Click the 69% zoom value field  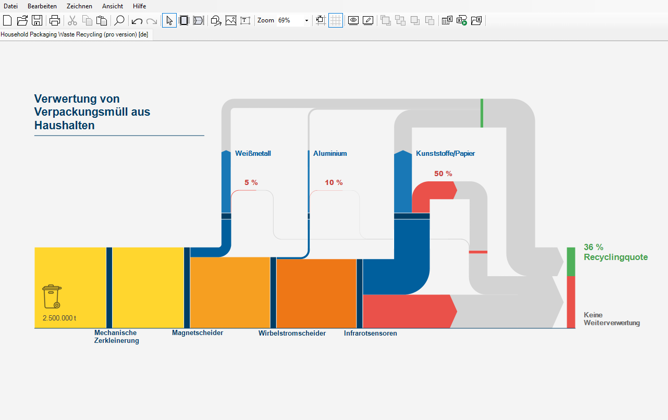(x=290, y=20)
